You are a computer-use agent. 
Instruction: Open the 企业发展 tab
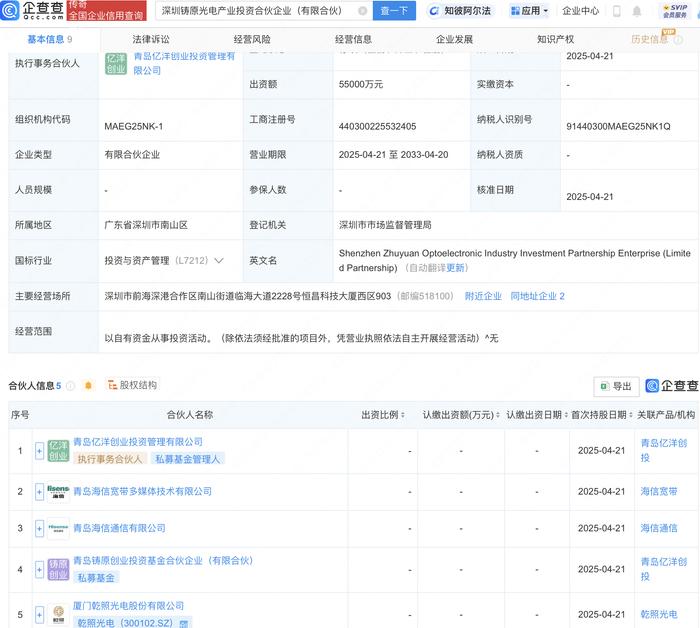[454, 39]
